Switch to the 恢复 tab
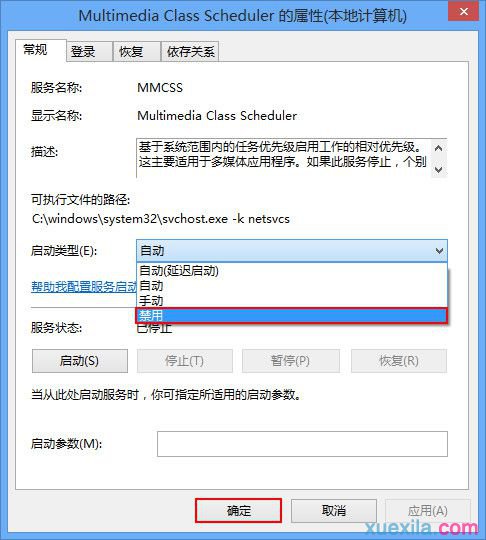The image size is (486, 540). 137,52
